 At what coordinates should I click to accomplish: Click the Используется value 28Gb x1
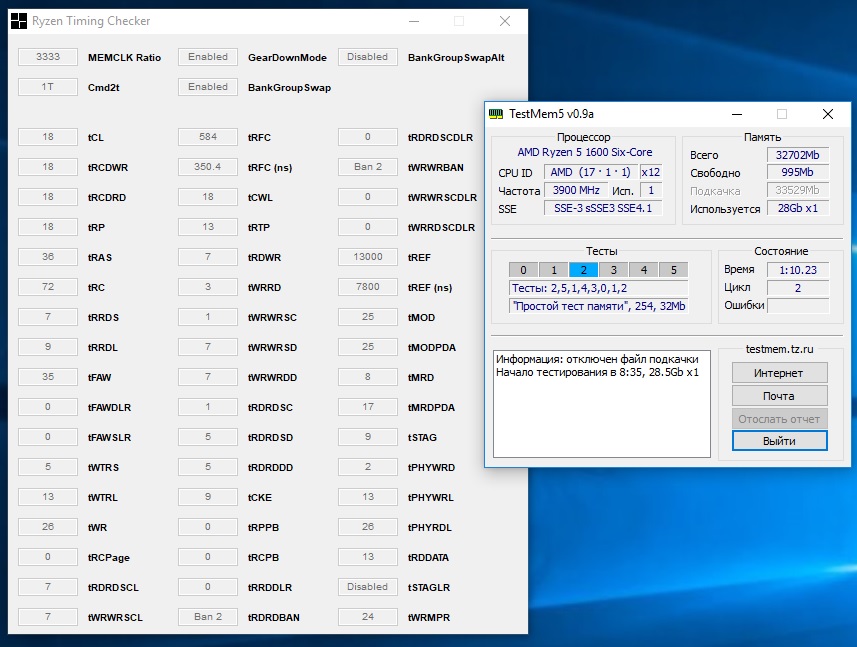tap(797, 208)
